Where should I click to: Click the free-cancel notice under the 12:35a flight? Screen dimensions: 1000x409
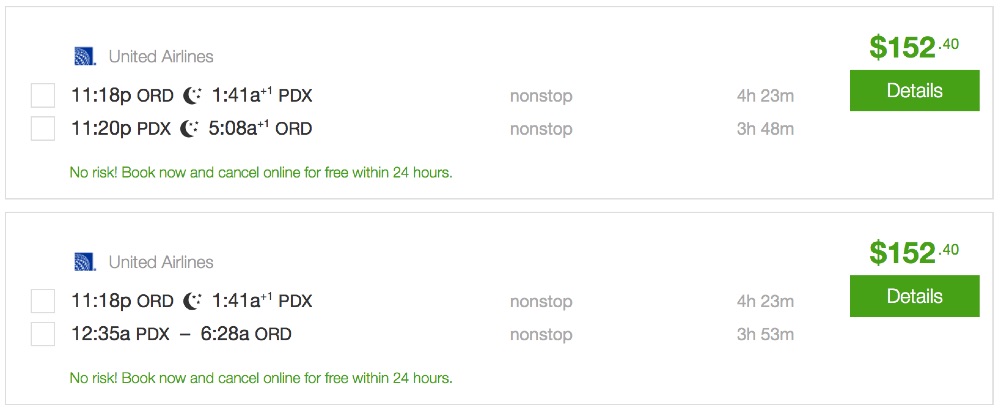261,378
